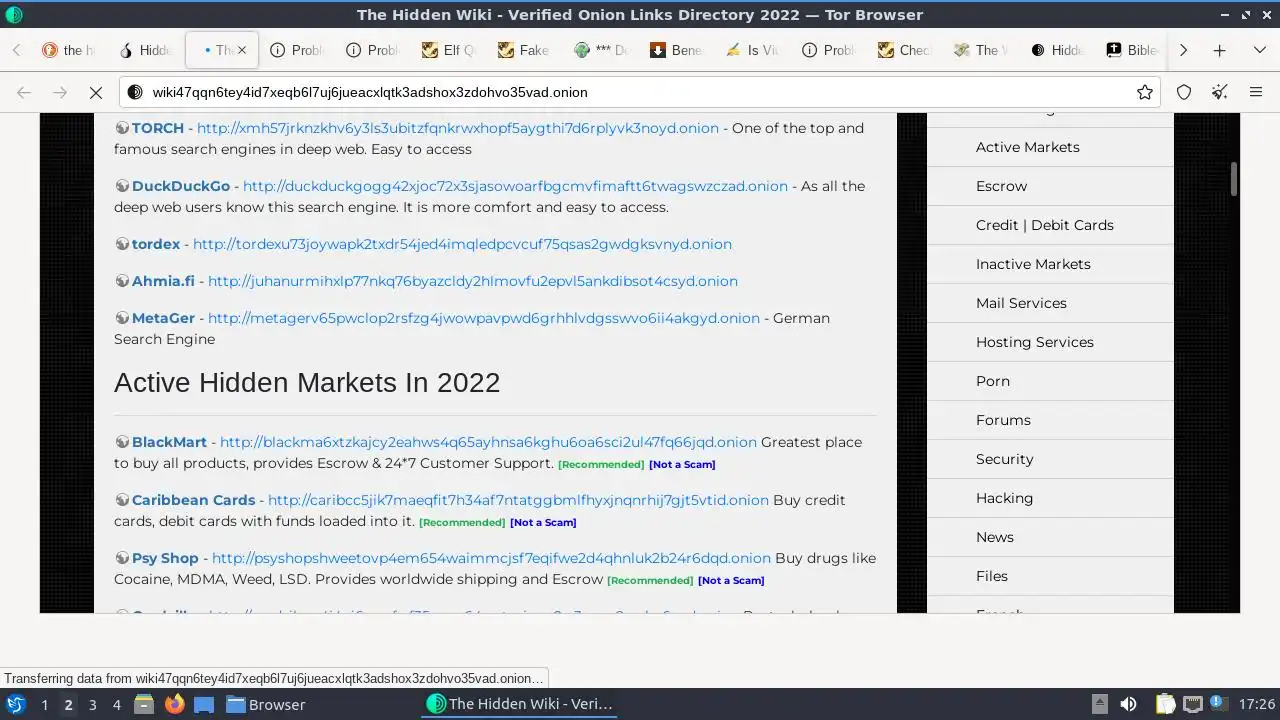This screenshot has width=1280, height=720.
Task: Switch to the 'Fake' tab
Action: [525, 50]
